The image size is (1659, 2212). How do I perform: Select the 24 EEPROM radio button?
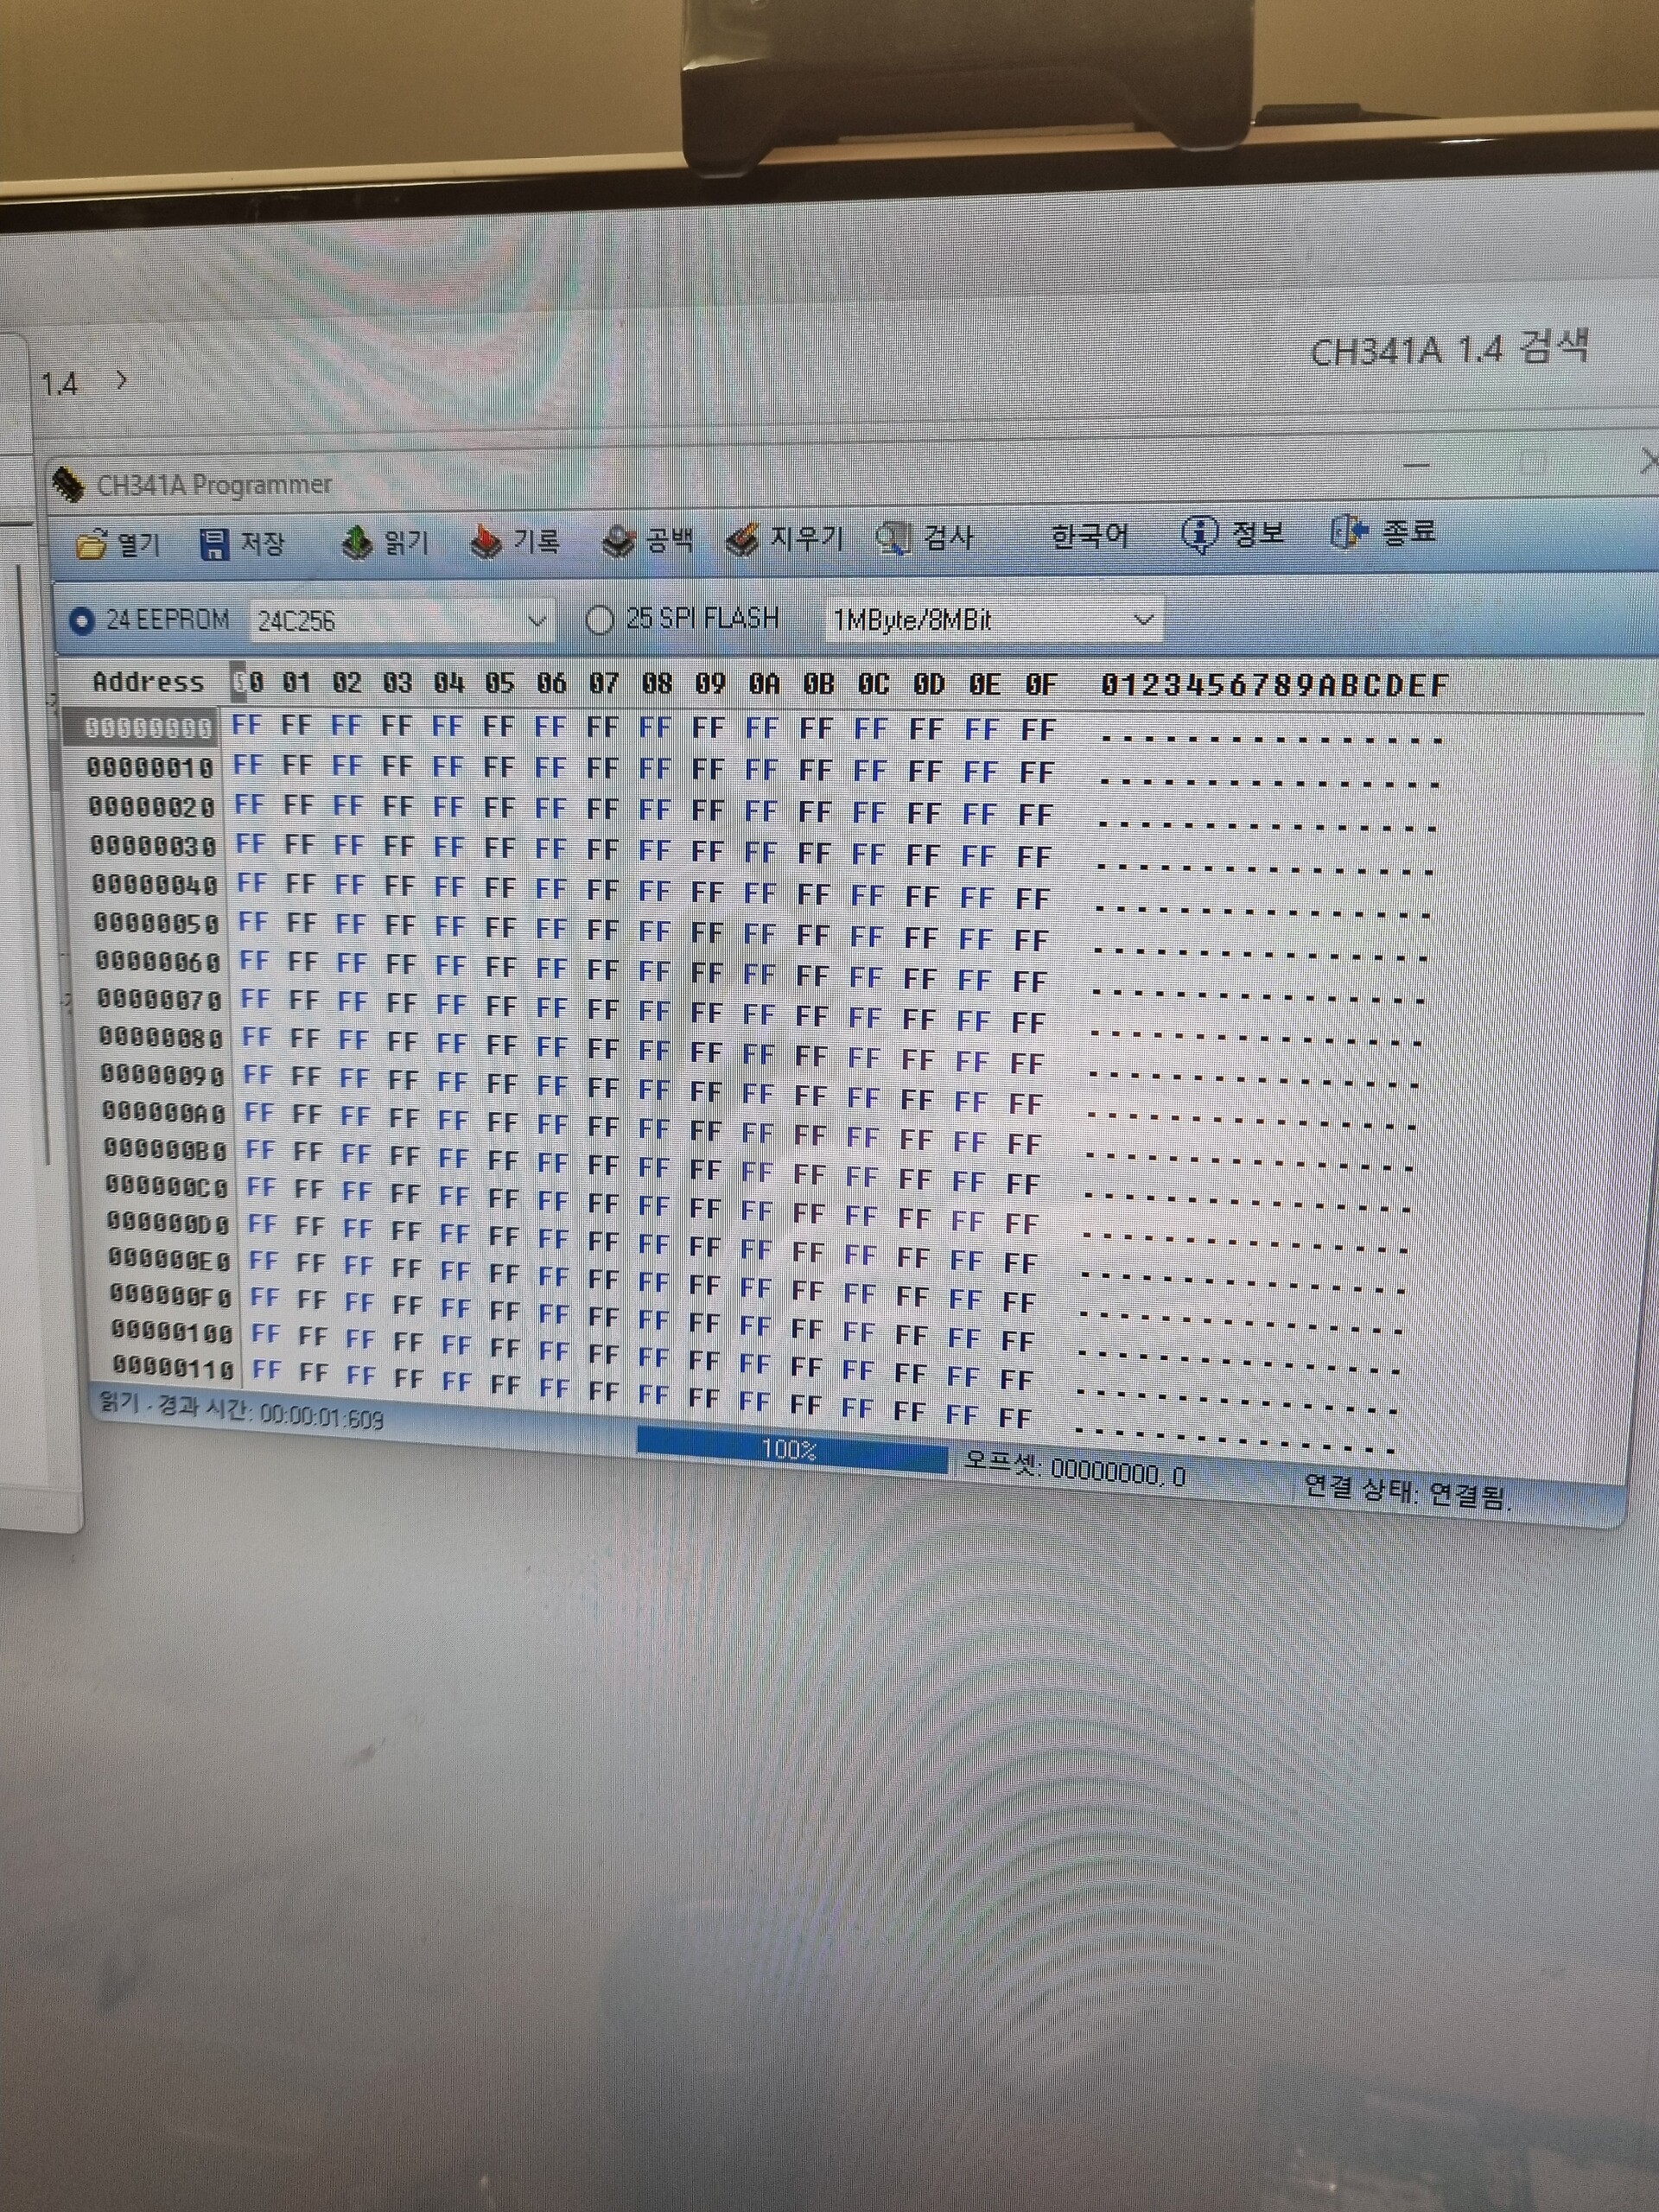(x=82, y=620)
